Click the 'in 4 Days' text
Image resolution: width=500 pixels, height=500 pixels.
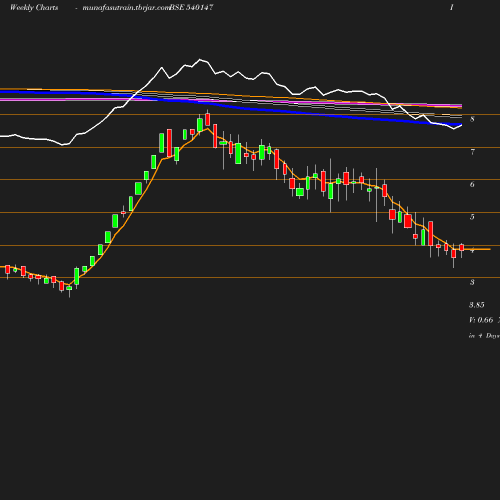[x=484, y=336]
